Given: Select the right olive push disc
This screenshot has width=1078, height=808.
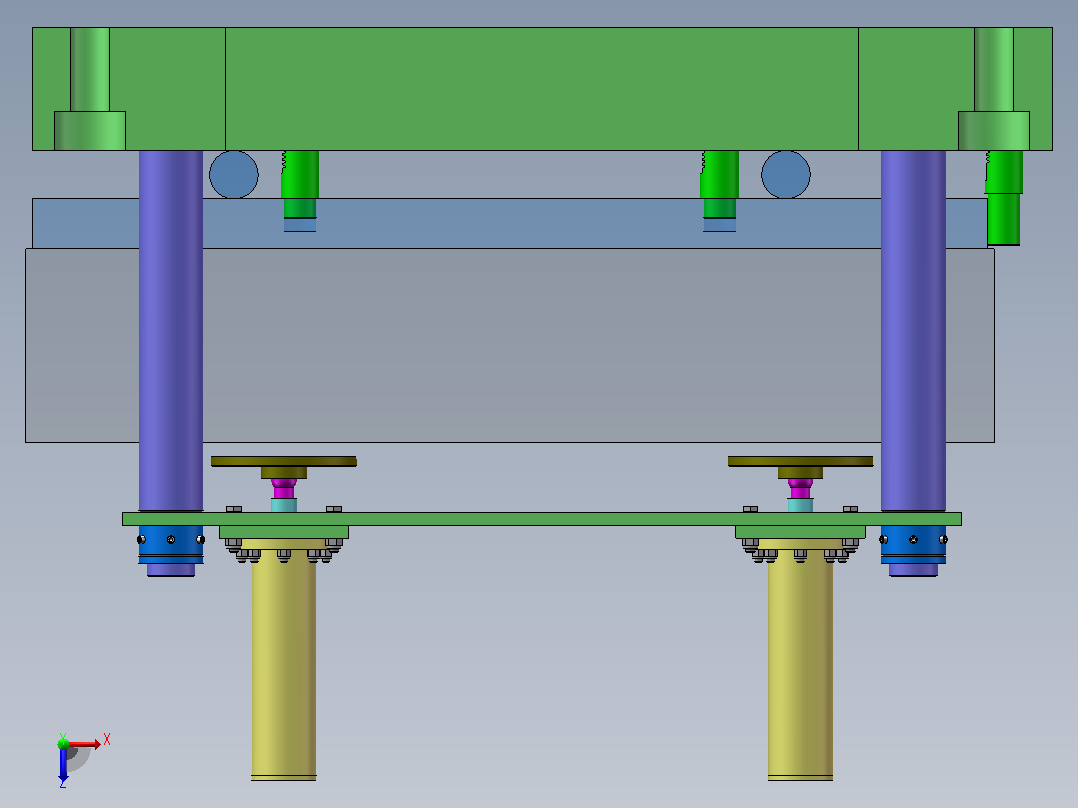Looking at the screenshot, I should tap(800, 461).
